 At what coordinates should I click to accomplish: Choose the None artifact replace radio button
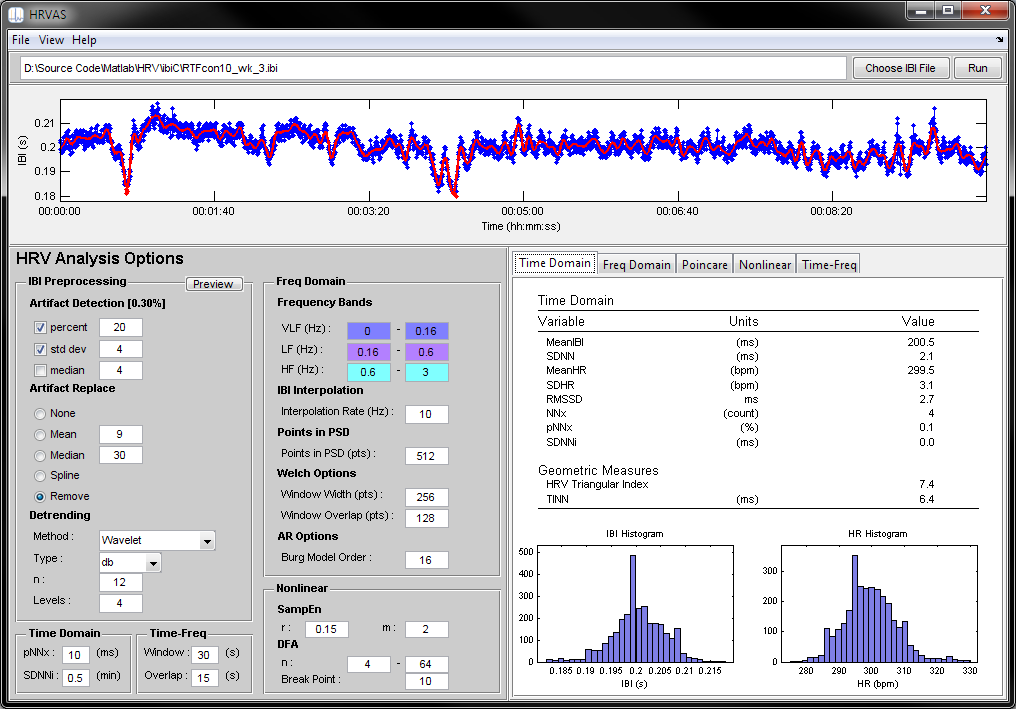[40, 413]
